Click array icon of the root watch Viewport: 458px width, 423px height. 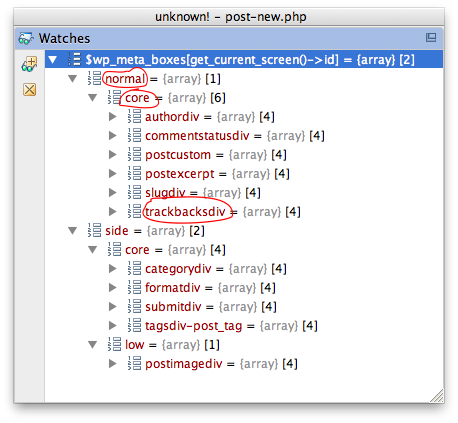[x=74, y=59]
